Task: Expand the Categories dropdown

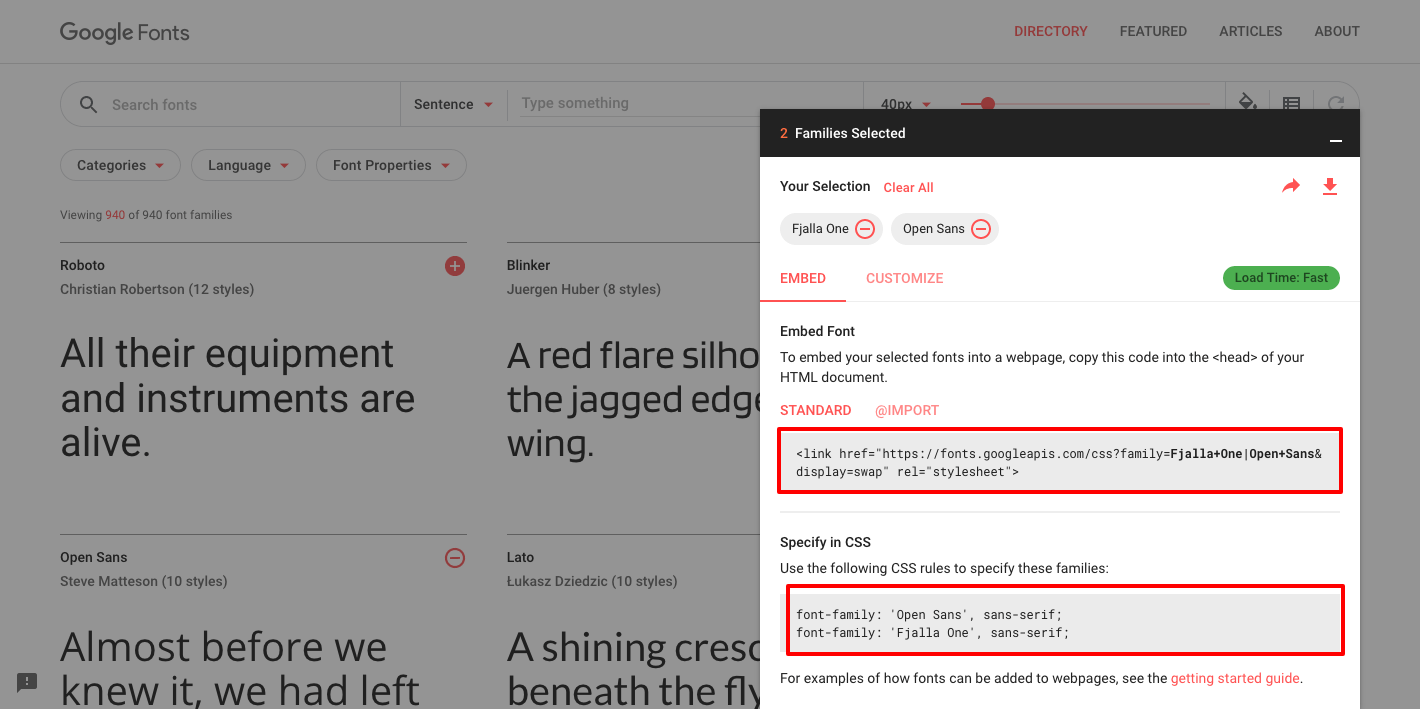Action: [120, 166]
